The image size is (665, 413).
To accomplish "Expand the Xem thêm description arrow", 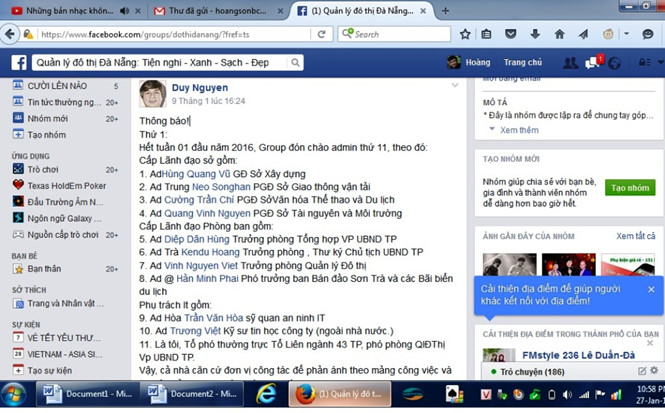I will (492, 129).
